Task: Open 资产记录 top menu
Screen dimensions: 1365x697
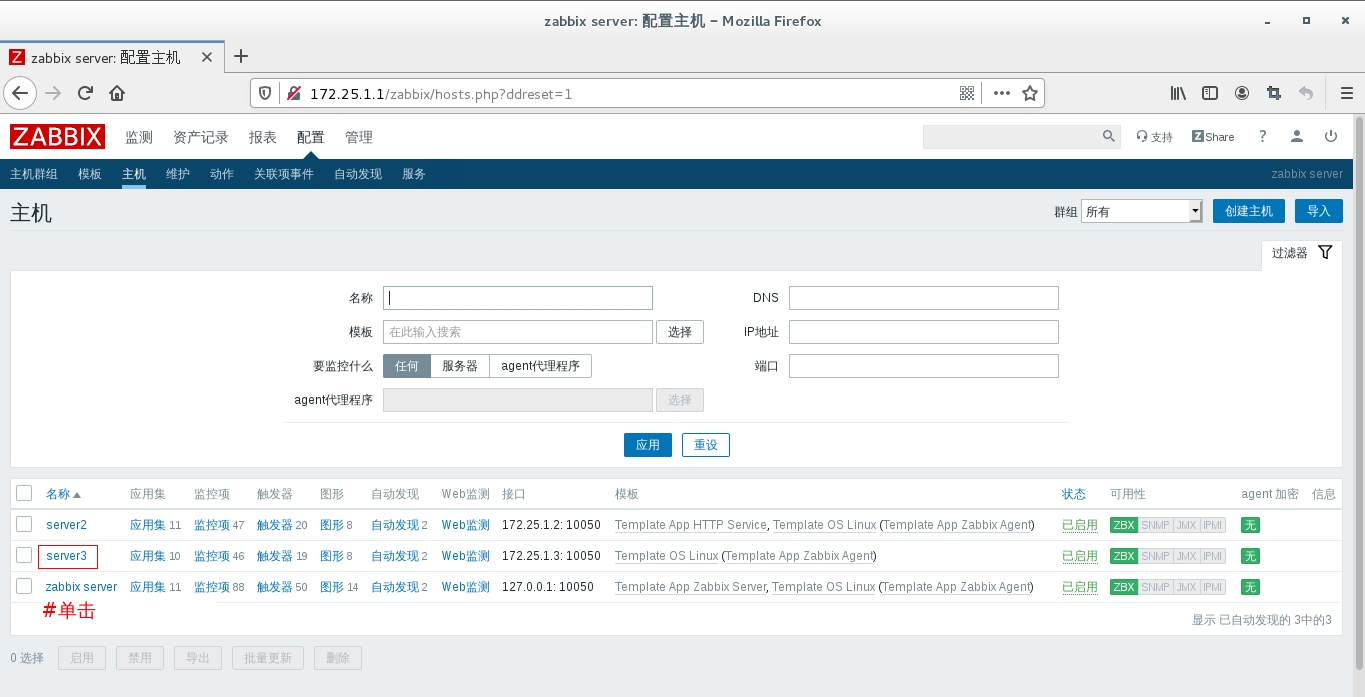Action: pos(201,137)
